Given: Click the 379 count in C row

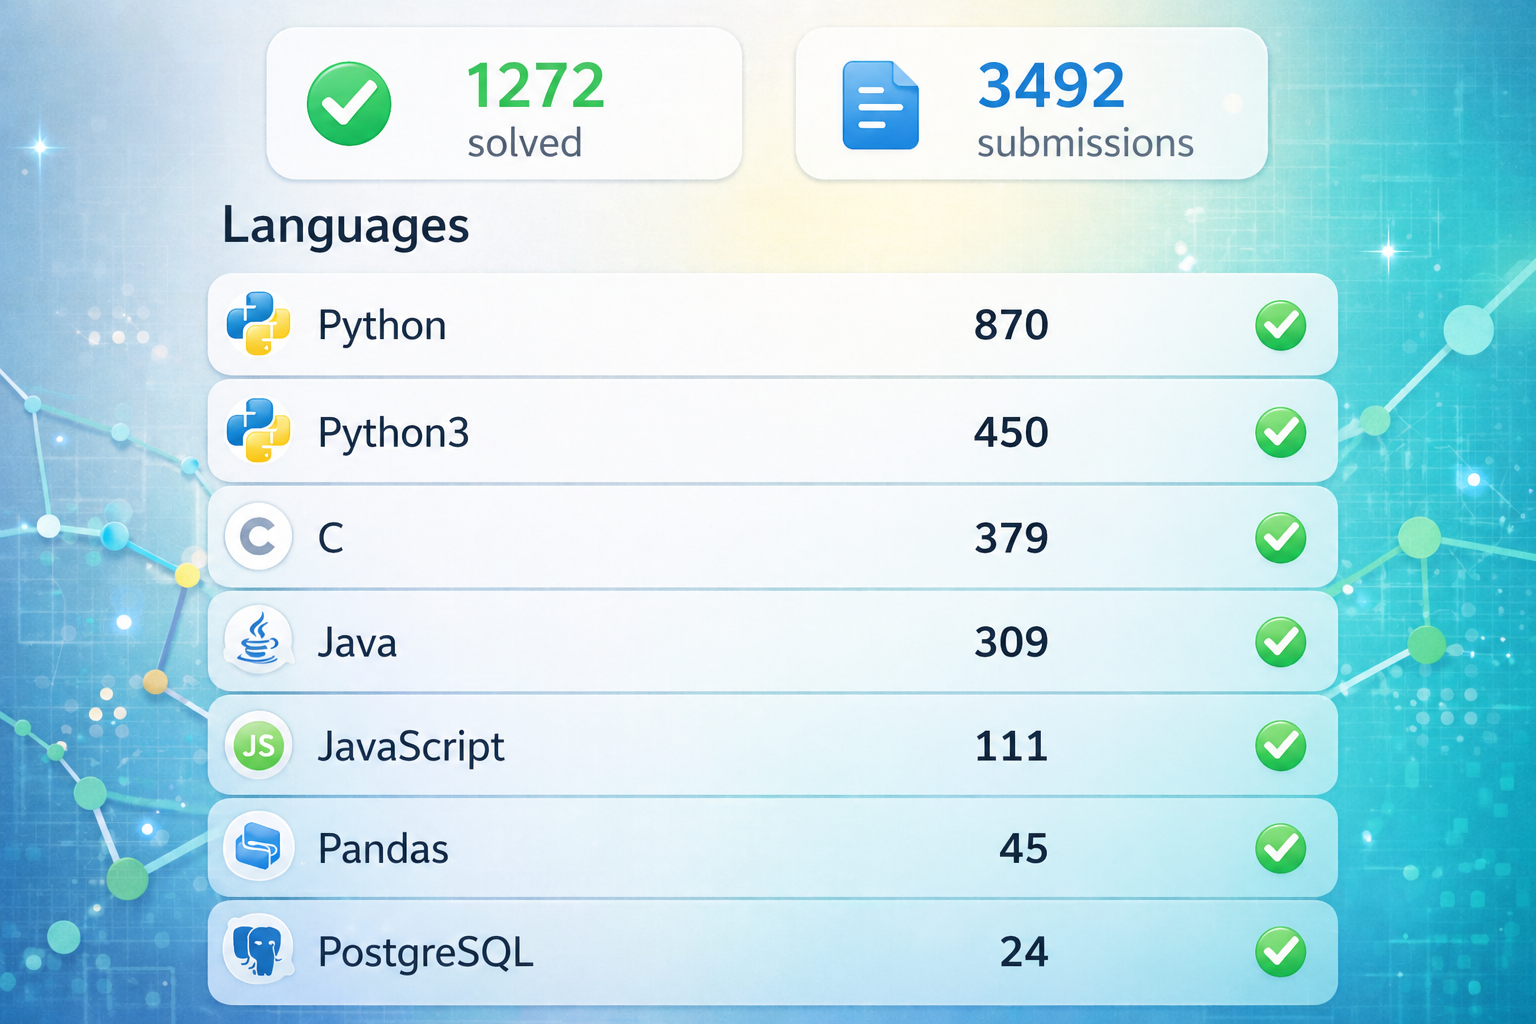Looking at the screenshot, I should point(1011,539).
